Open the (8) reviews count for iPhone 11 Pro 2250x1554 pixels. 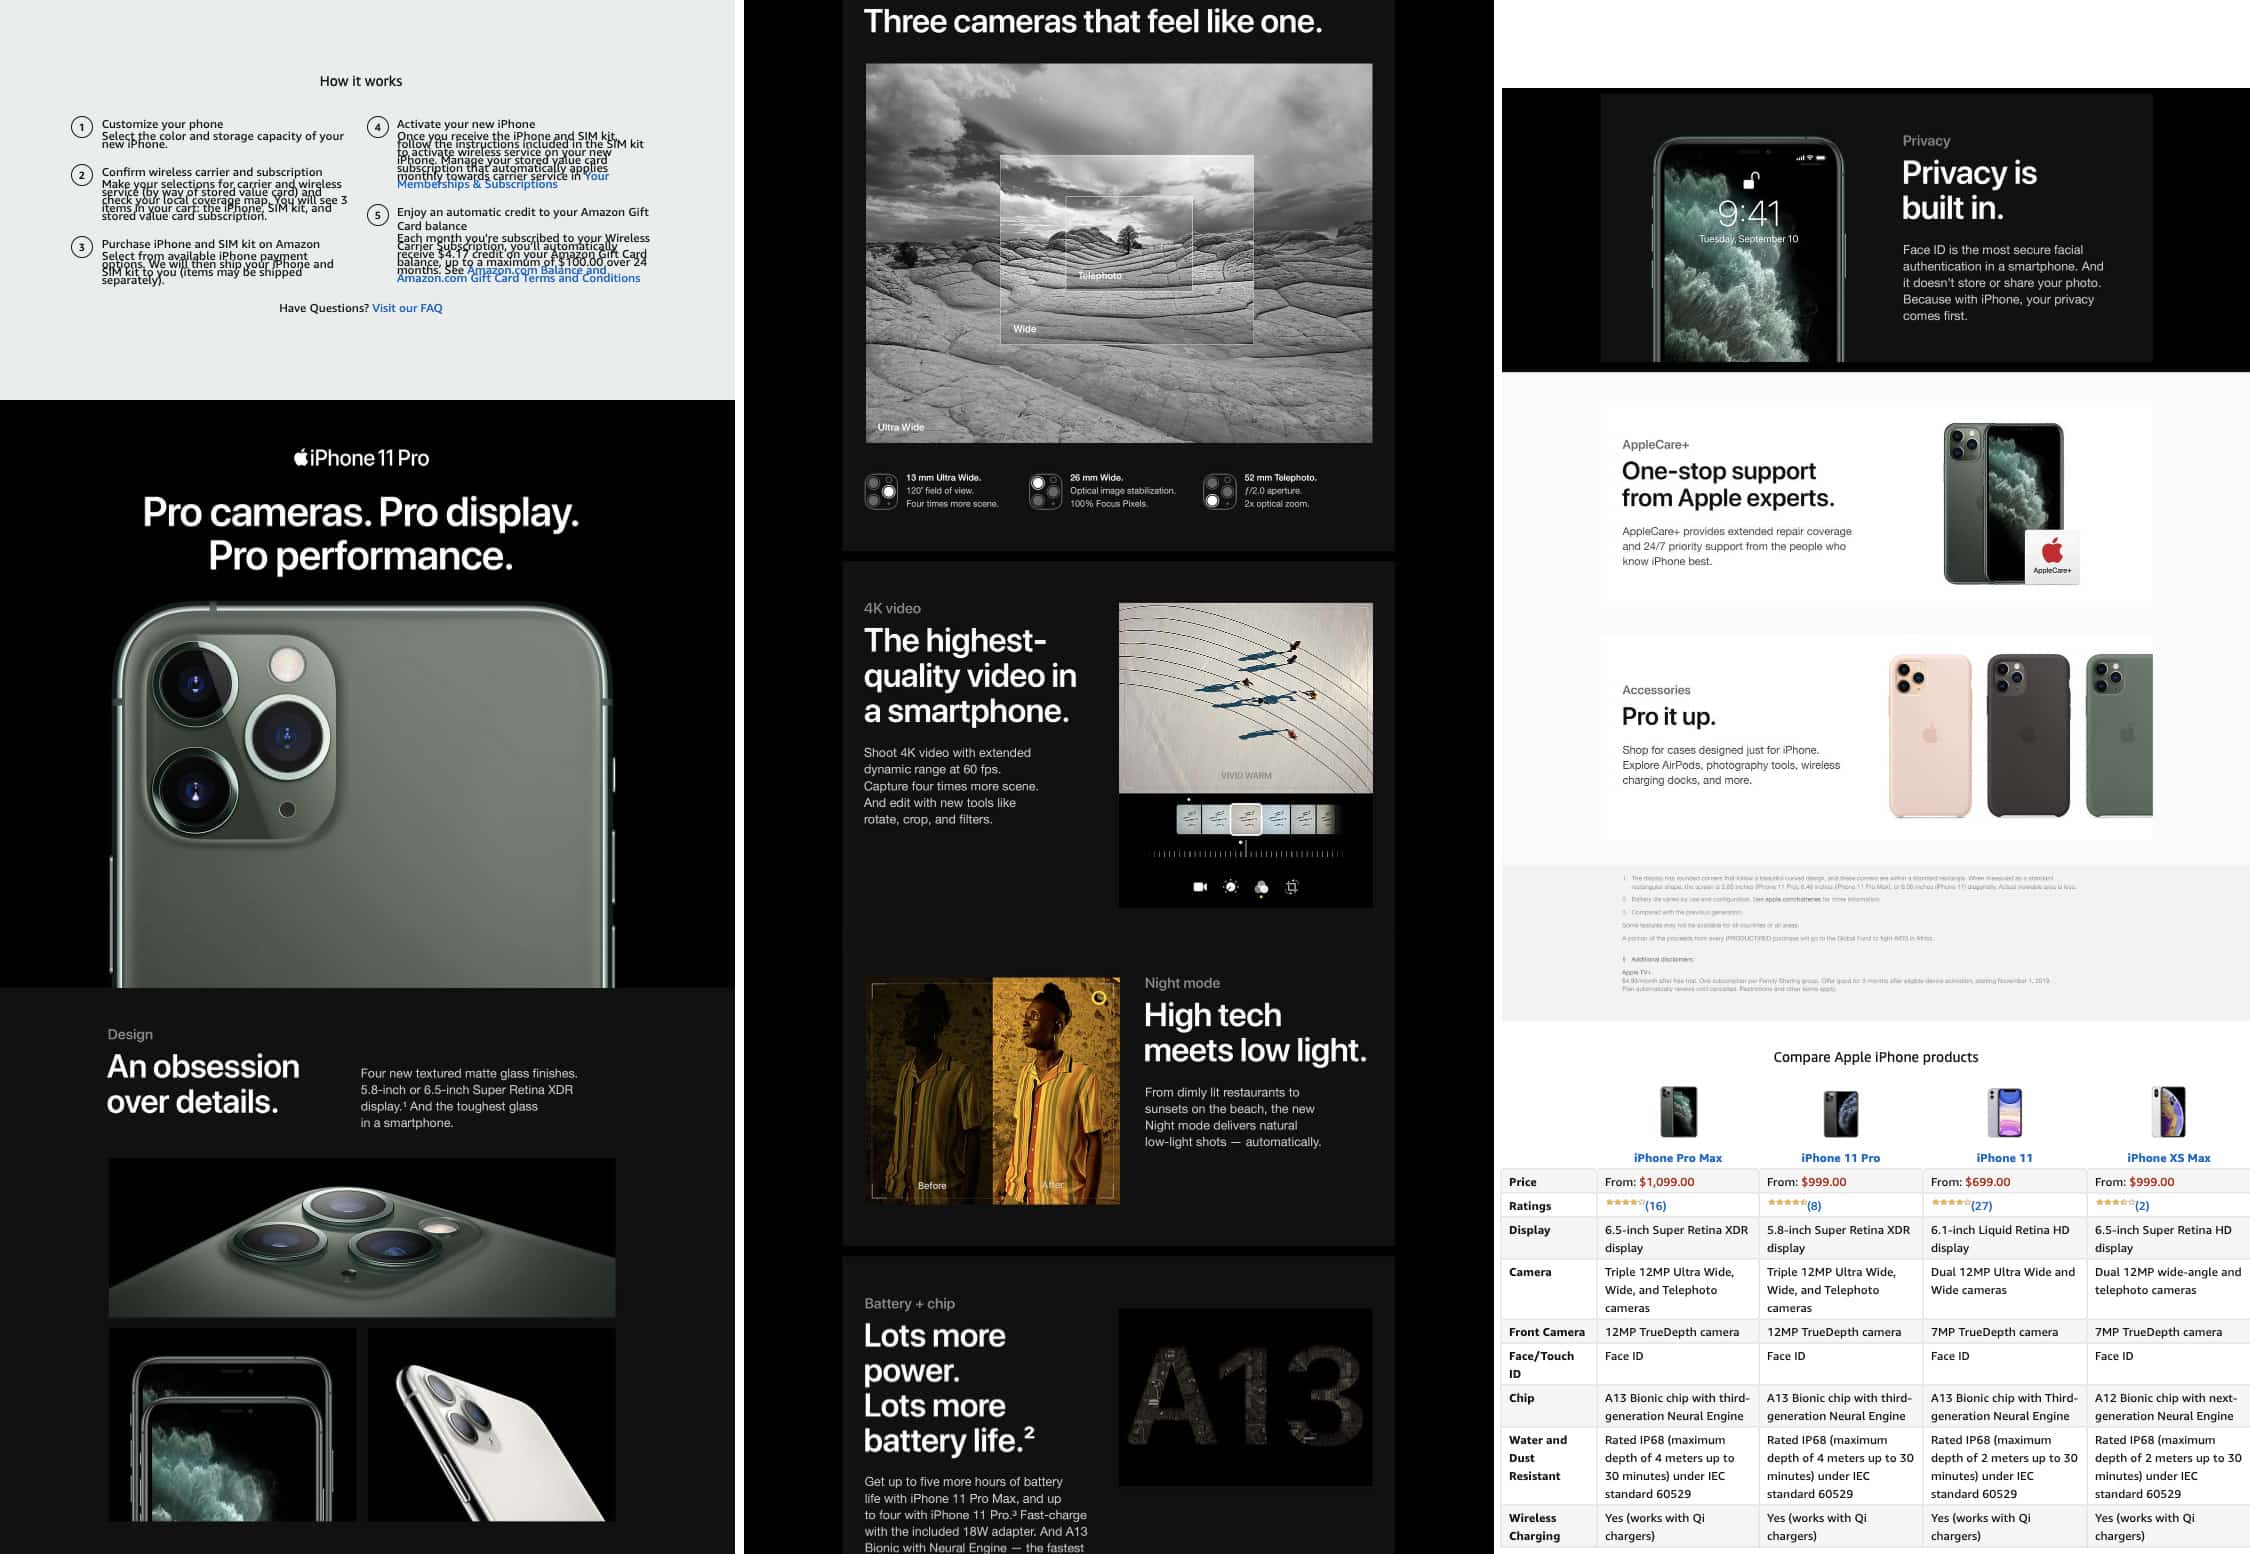click(x=1814, y=1206)
